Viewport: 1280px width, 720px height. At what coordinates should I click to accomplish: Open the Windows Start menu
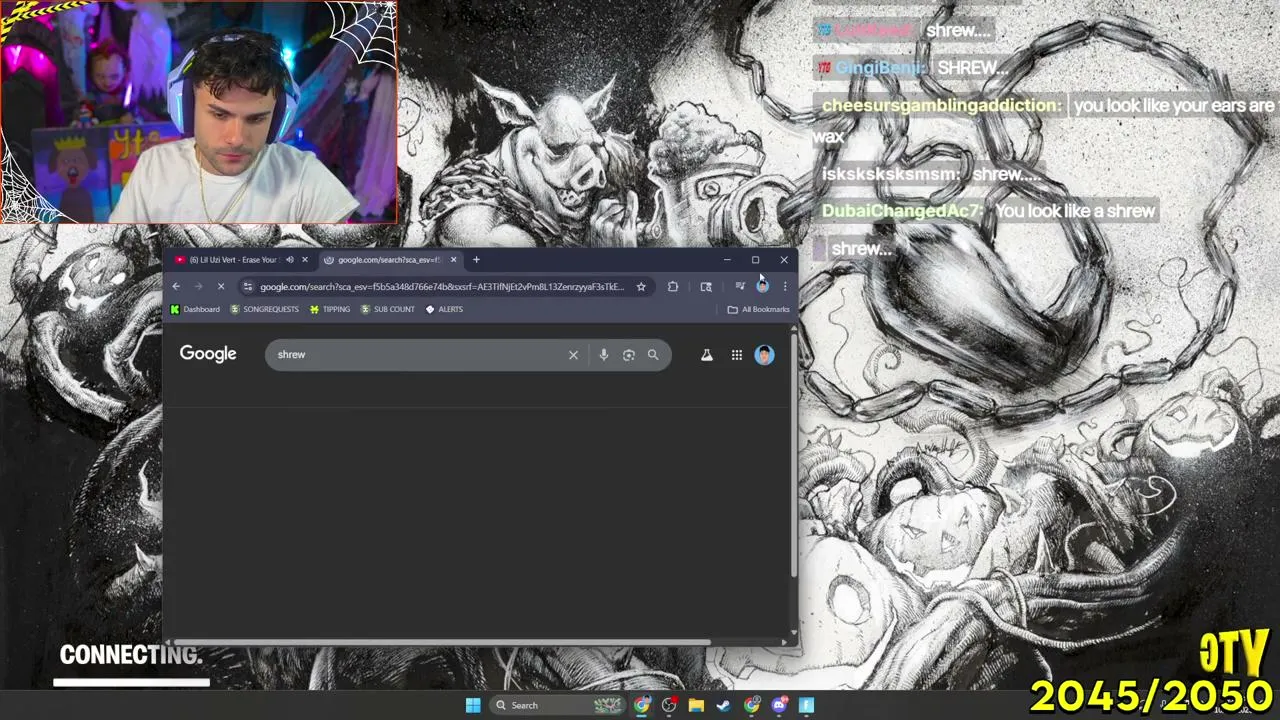tap(473, 705)
